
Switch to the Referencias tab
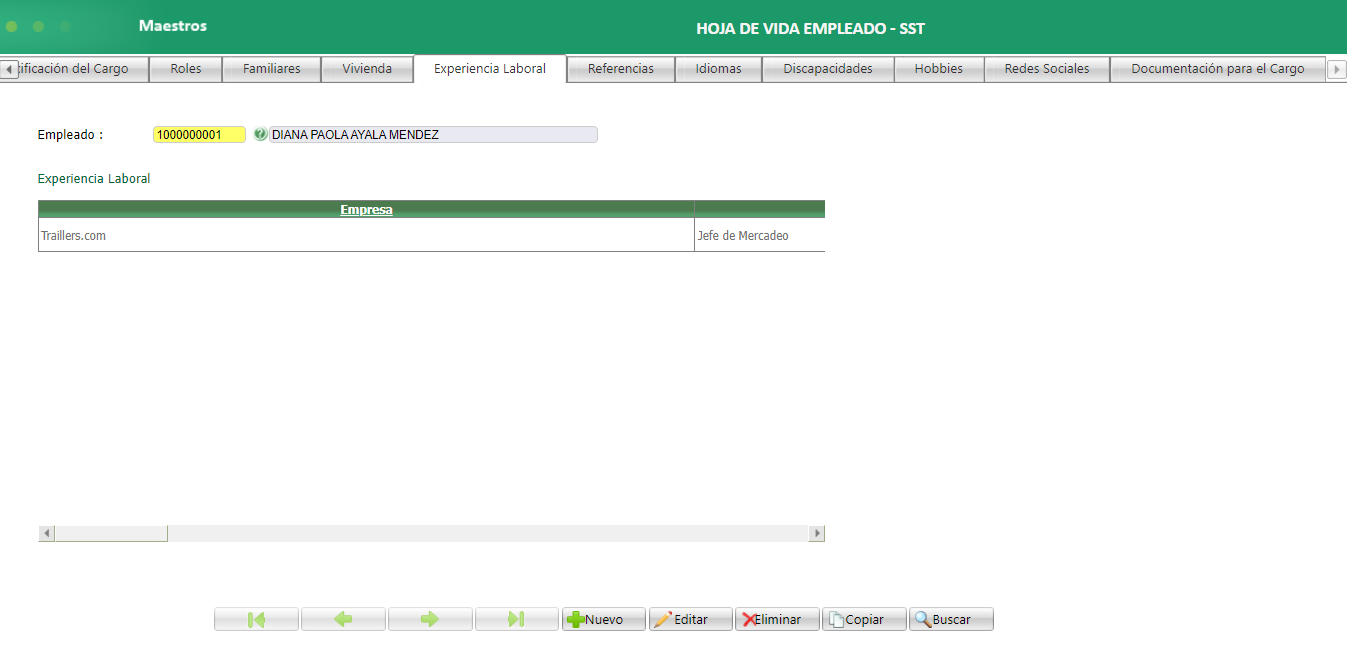pyautogui.click(x=620, y=68)
